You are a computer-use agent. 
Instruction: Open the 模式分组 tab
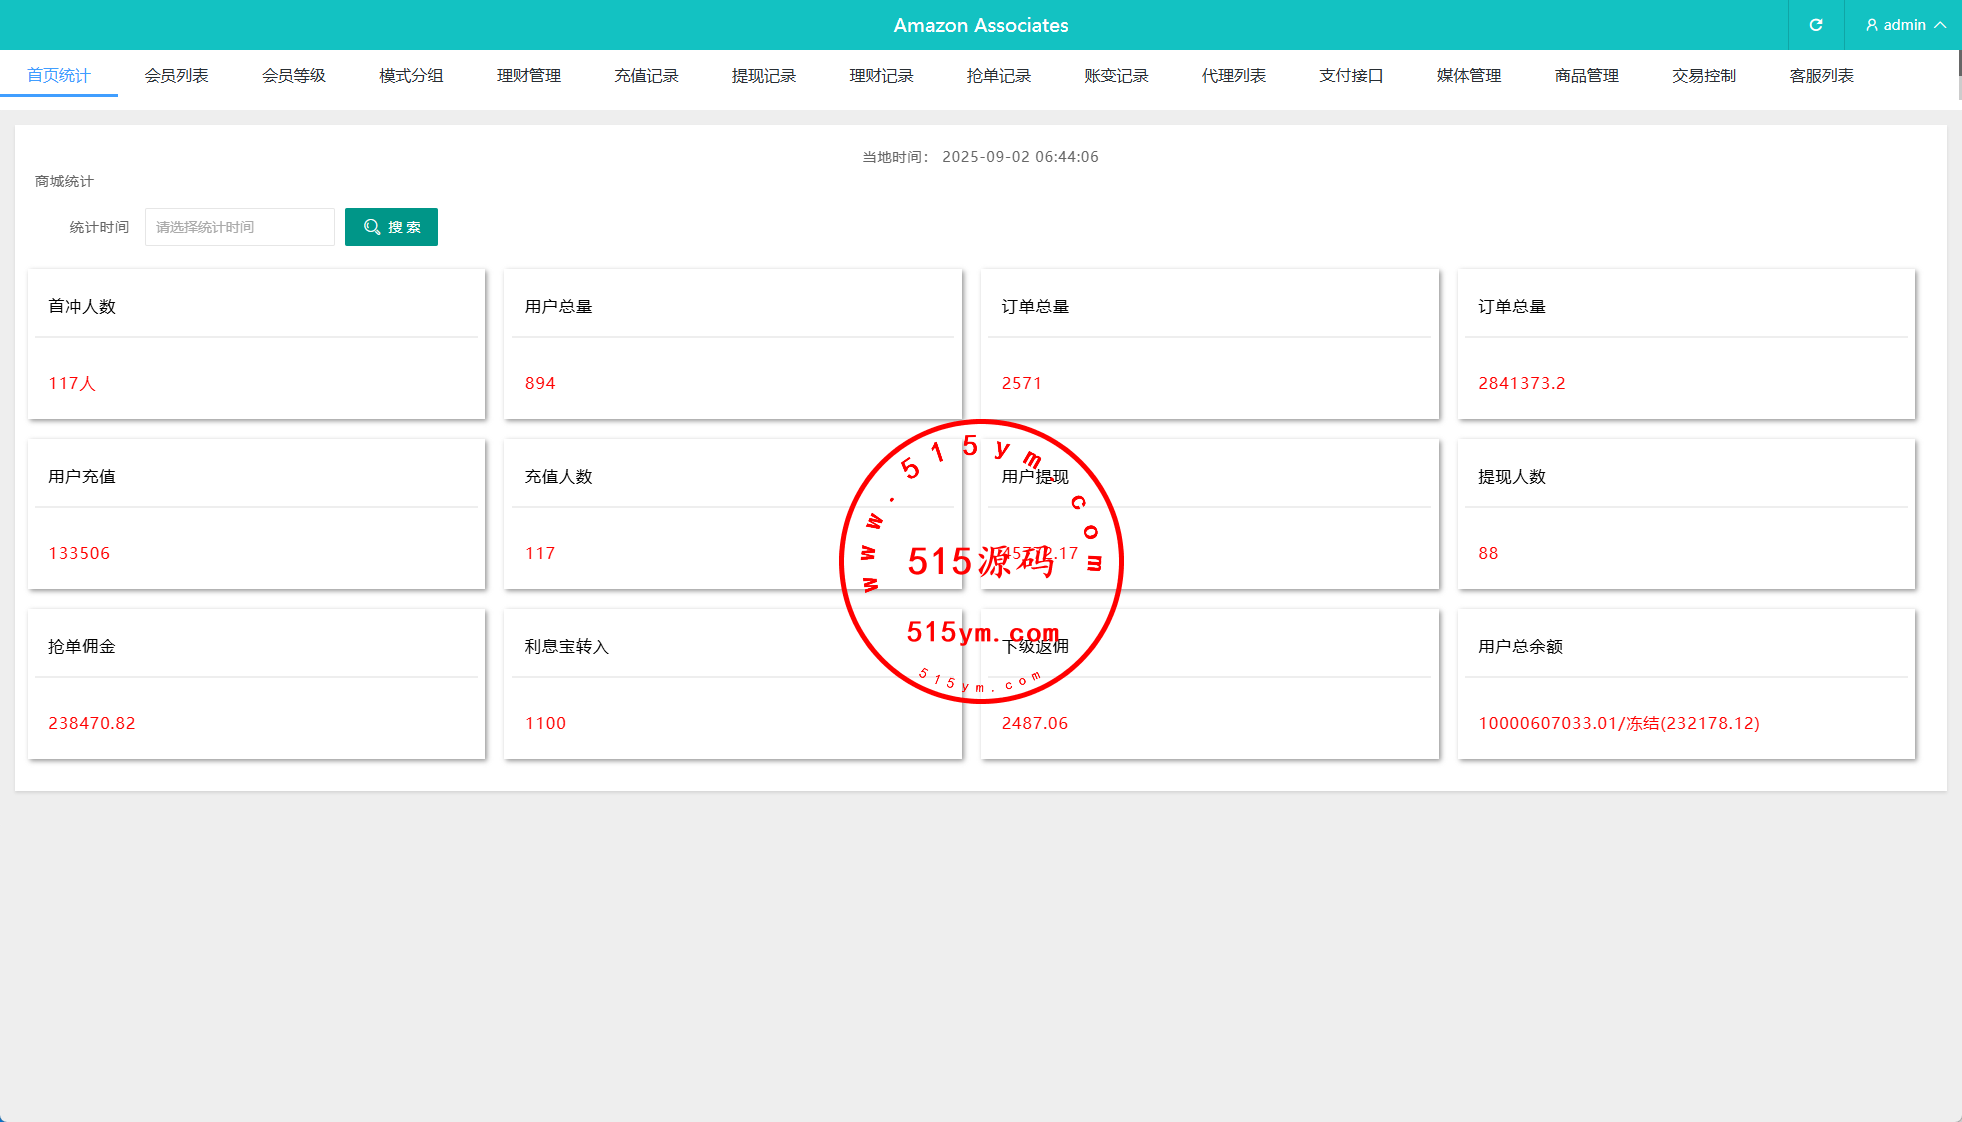point(411,76)
